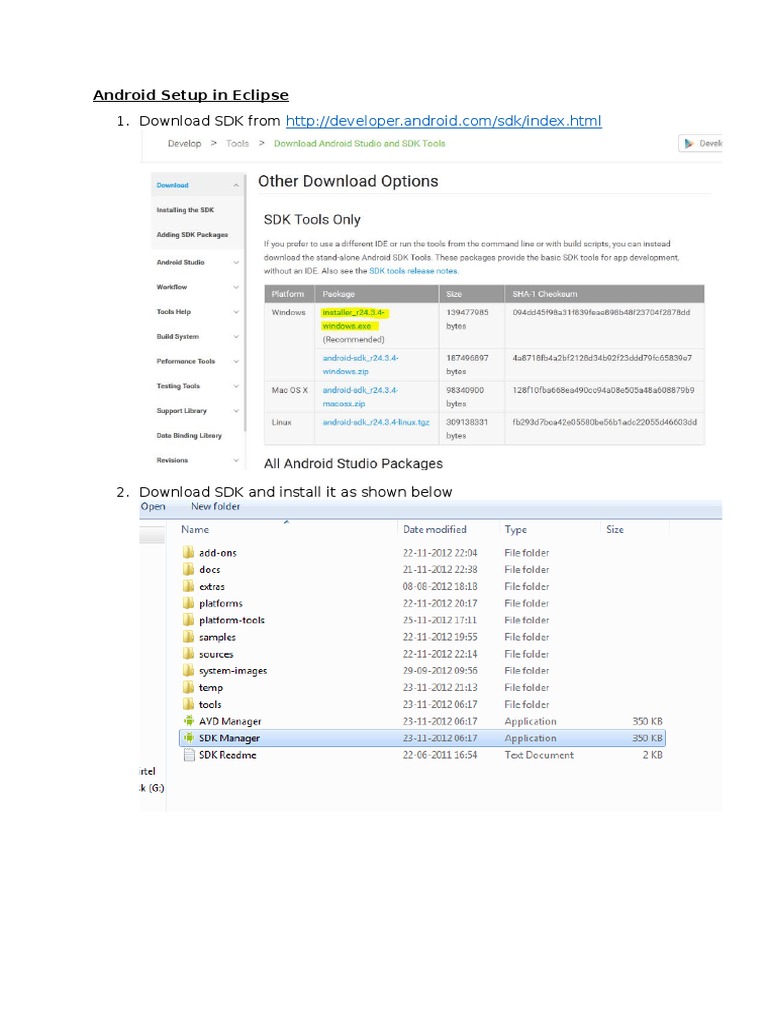Click the Tools breadcrumb
Image resolution: width=768 pixels, height=1024 pixels.
click(x=237, y=144)
